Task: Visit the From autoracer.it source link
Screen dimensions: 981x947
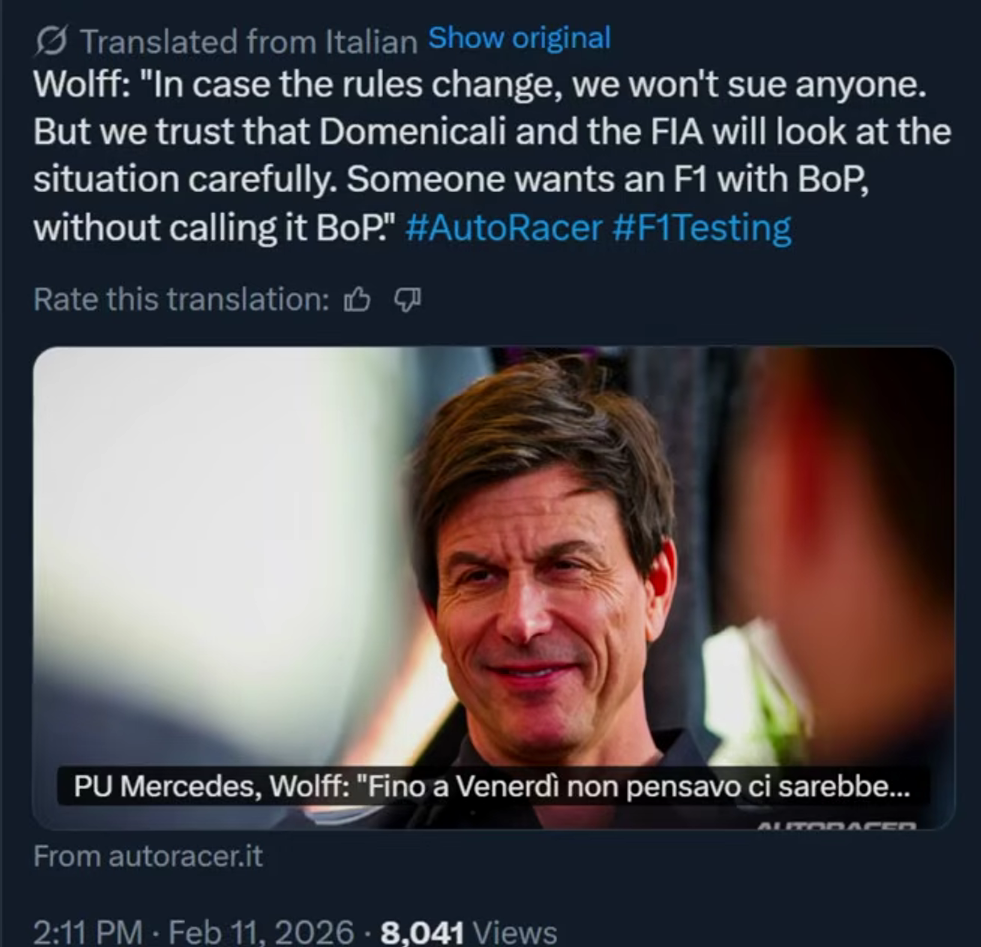Action: [148, 856]
